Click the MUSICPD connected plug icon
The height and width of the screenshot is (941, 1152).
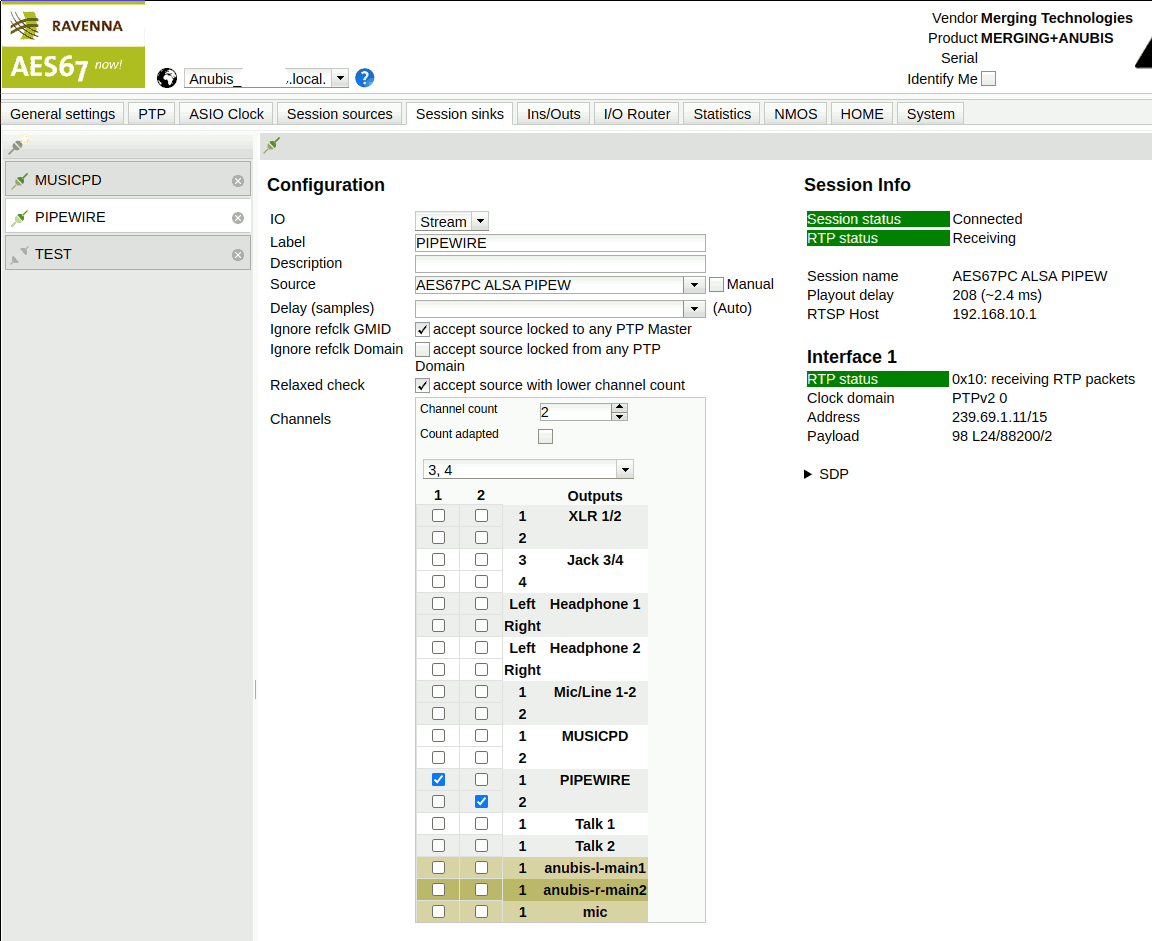pyautogui.click(x=20, y=180)
